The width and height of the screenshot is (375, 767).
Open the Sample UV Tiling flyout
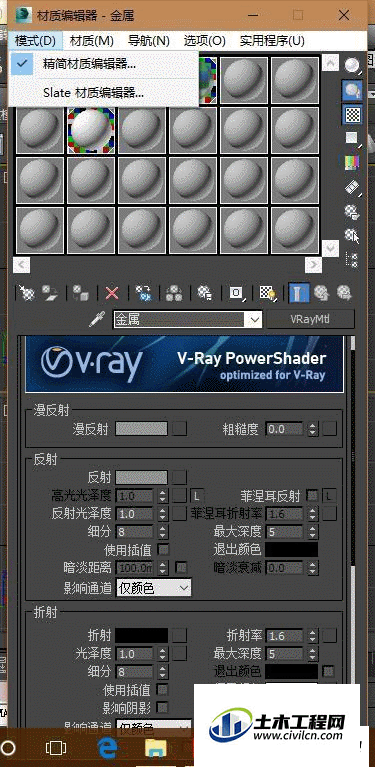[352, 137]
